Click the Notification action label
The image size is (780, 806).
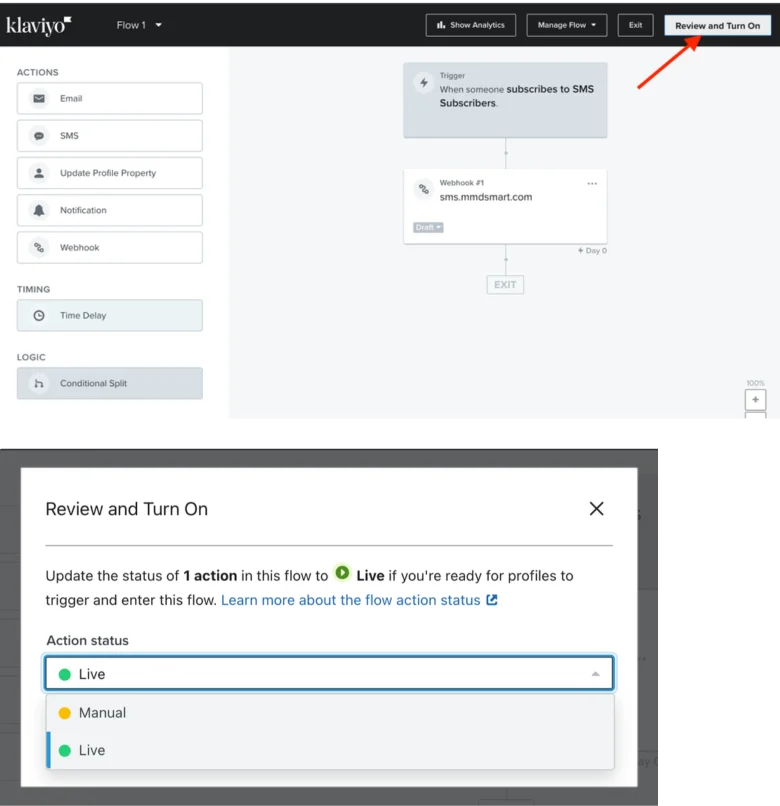click(83, 210)
